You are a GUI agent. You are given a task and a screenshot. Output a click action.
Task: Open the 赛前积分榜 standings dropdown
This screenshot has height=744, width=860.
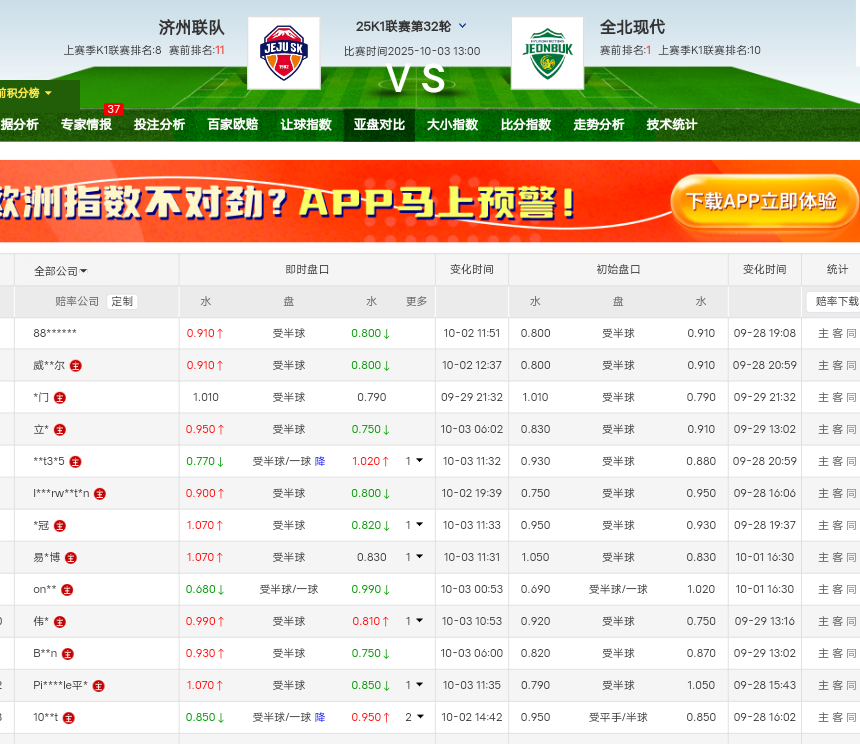pyautogui.click(x=26, y=93)
